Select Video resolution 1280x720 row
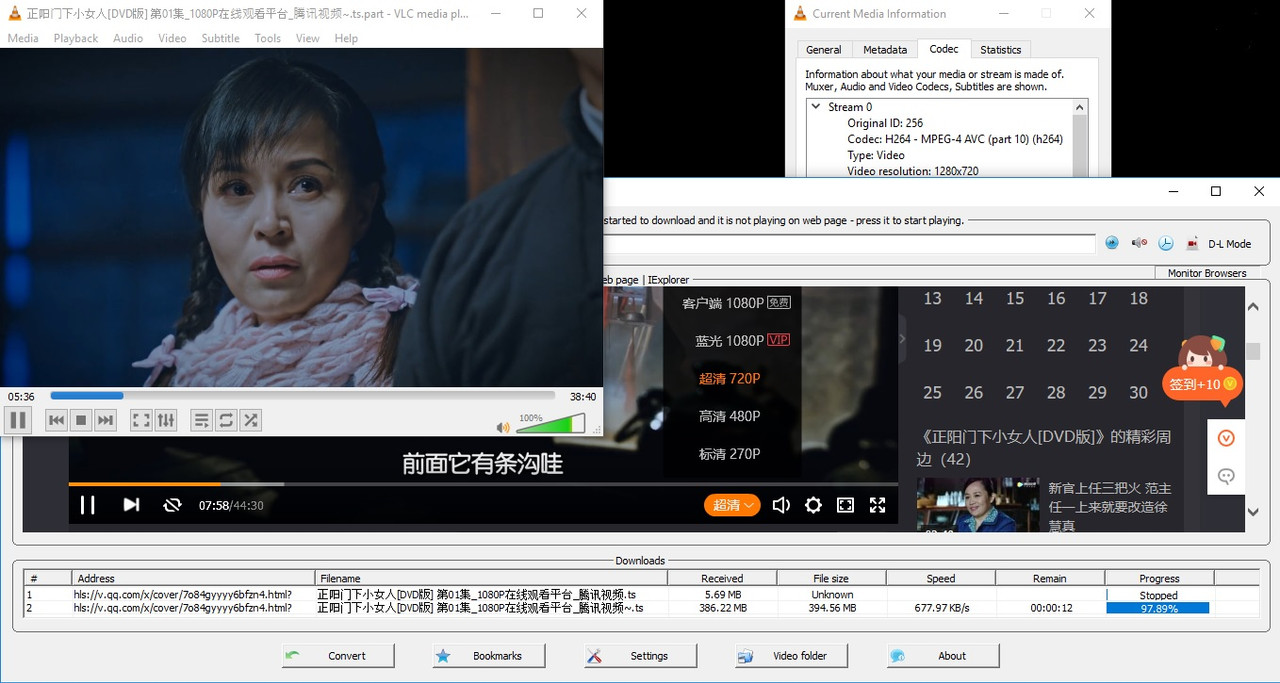1280x683 pixels. coord(913,171)
